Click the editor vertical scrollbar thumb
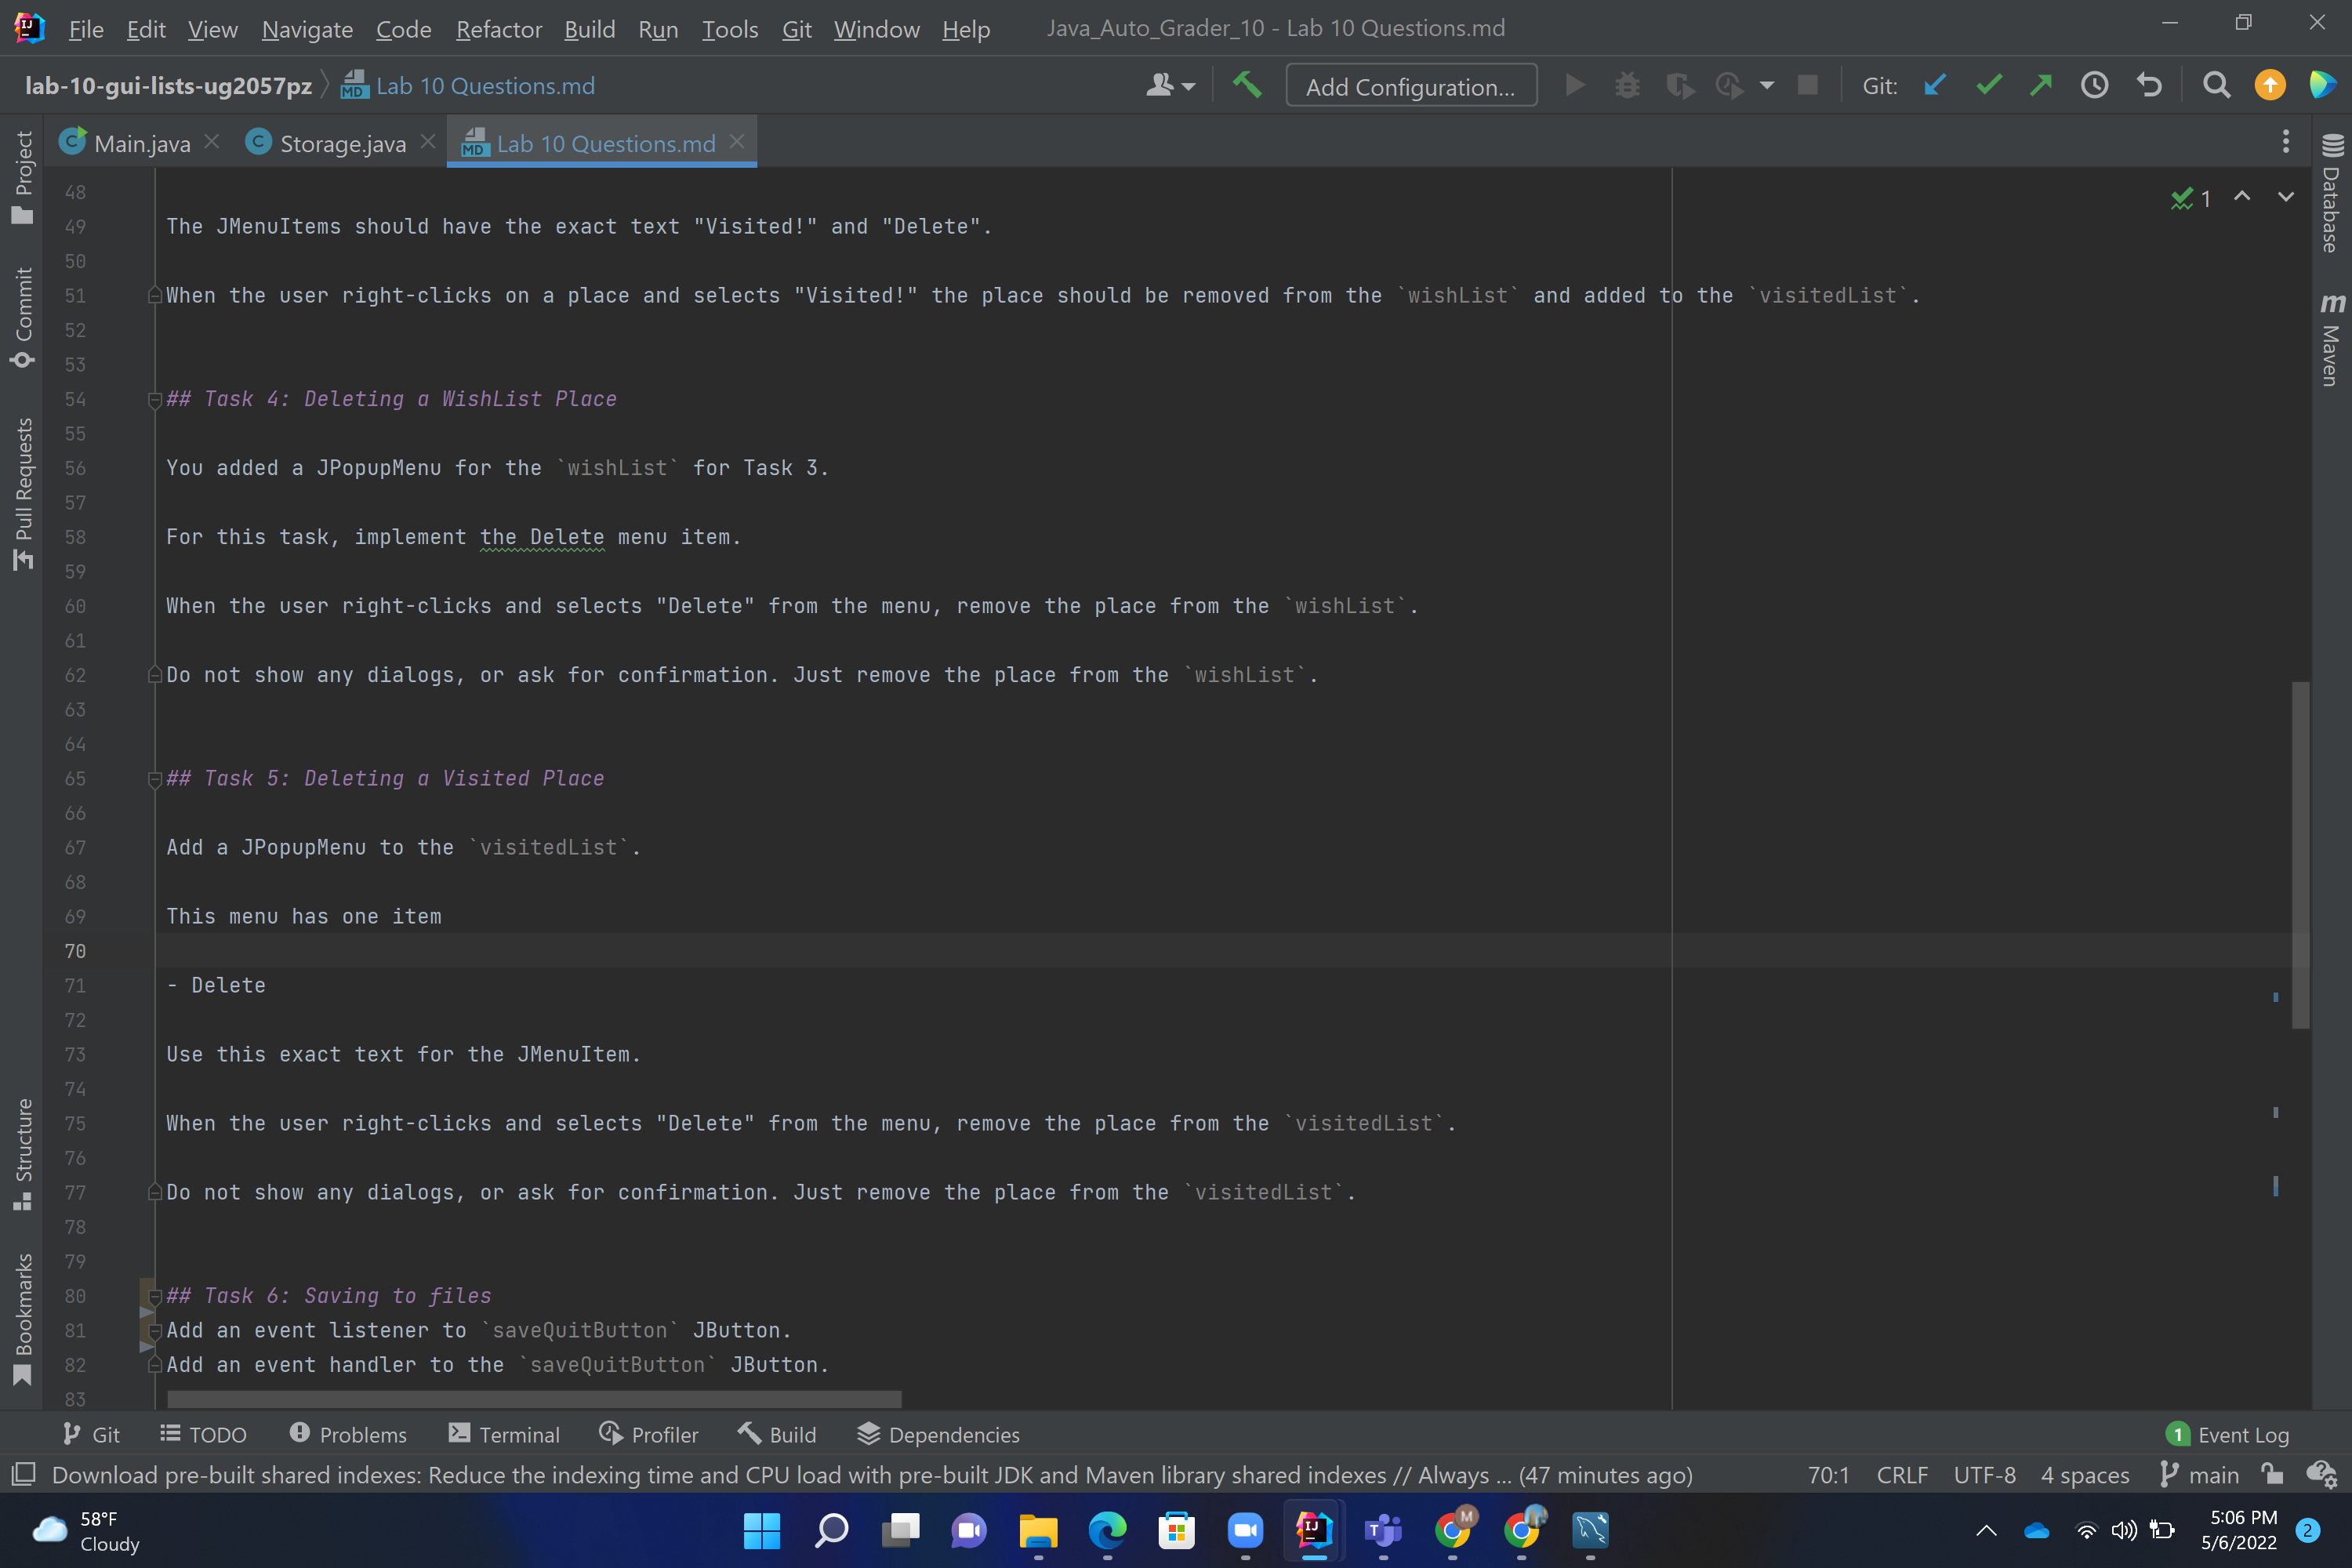Viewport: 2352px width, 1568px height. pos(2300,854)
